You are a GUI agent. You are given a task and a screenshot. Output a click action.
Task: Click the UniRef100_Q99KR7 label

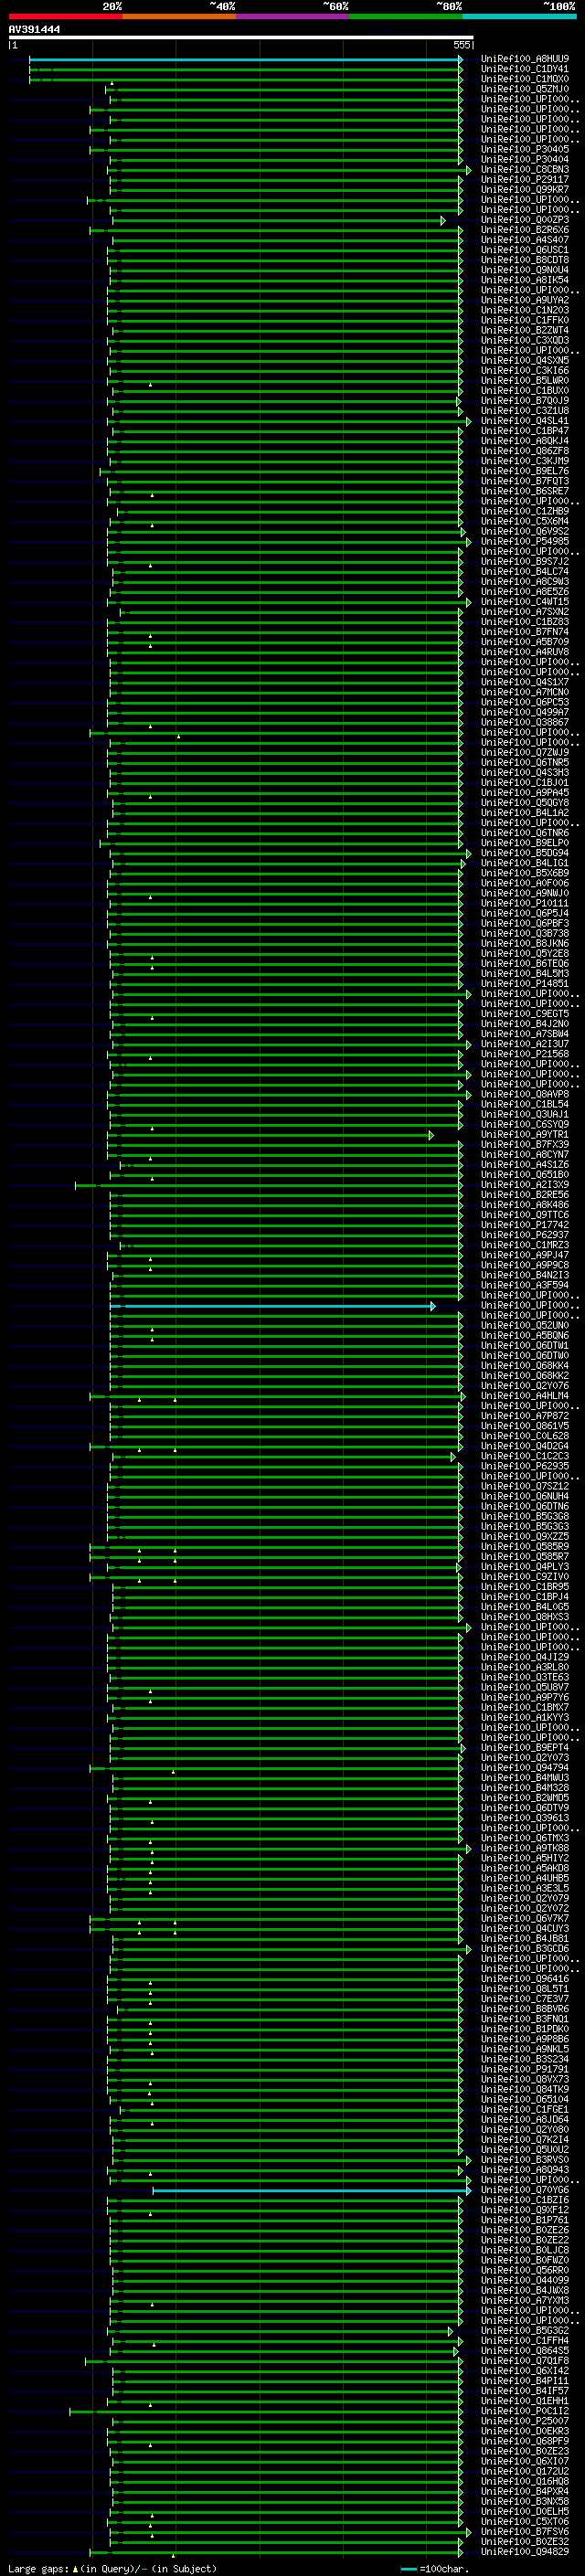coord(525,189)
